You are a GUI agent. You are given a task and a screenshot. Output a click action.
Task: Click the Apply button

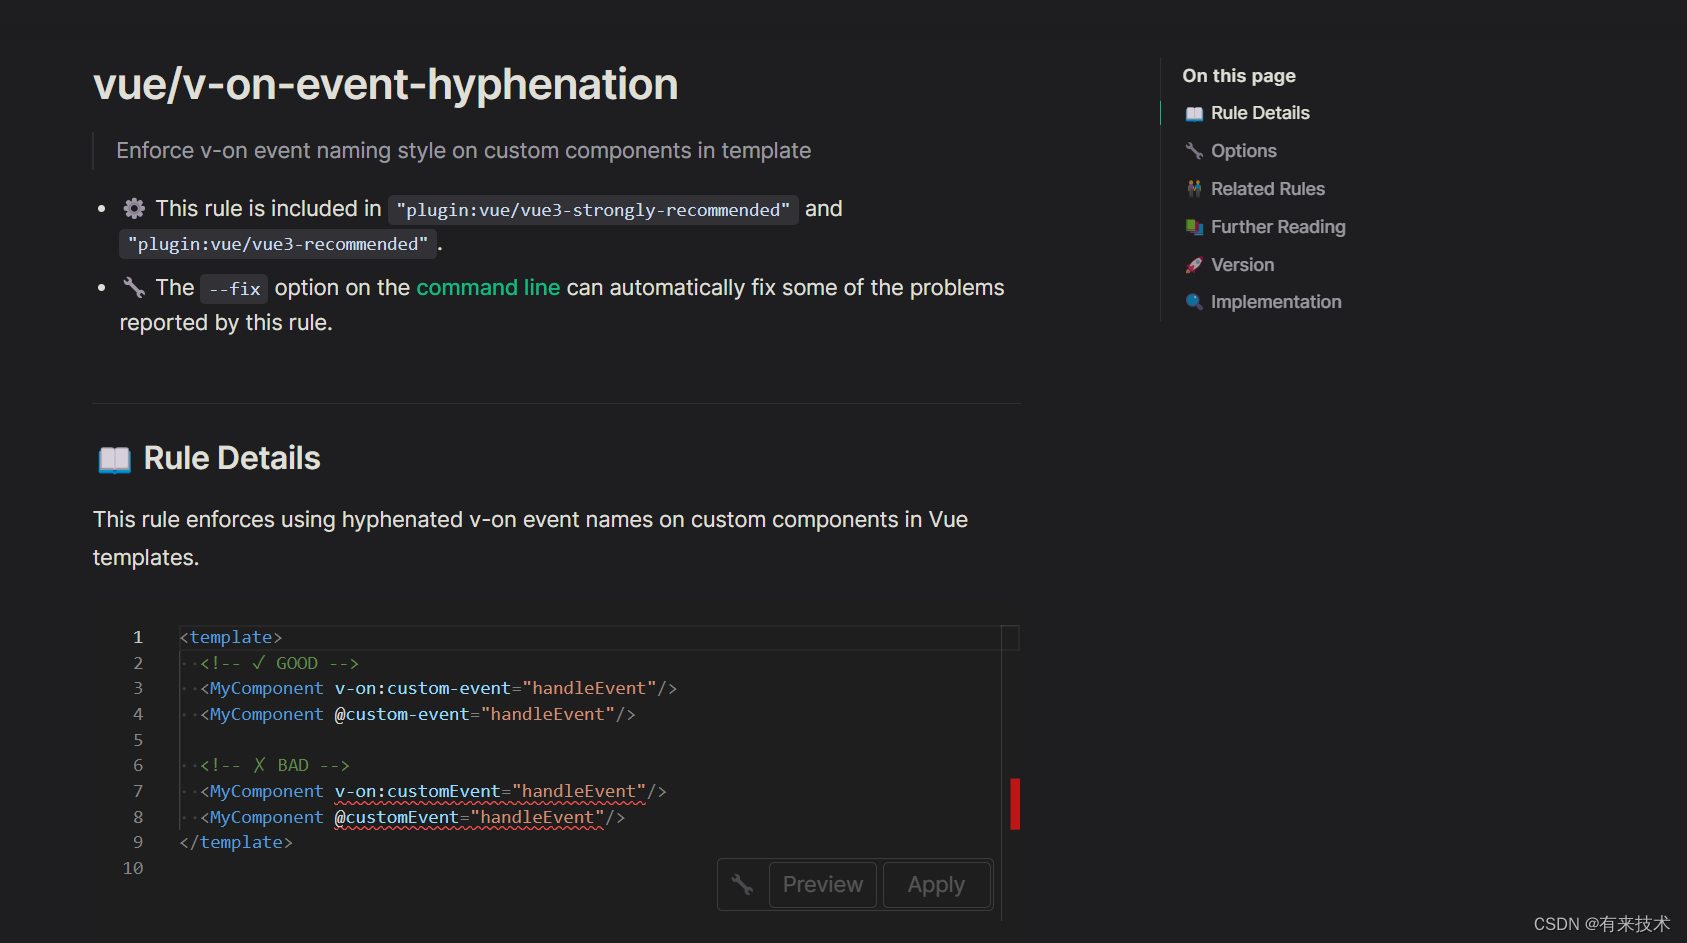[x=936, y=884]
